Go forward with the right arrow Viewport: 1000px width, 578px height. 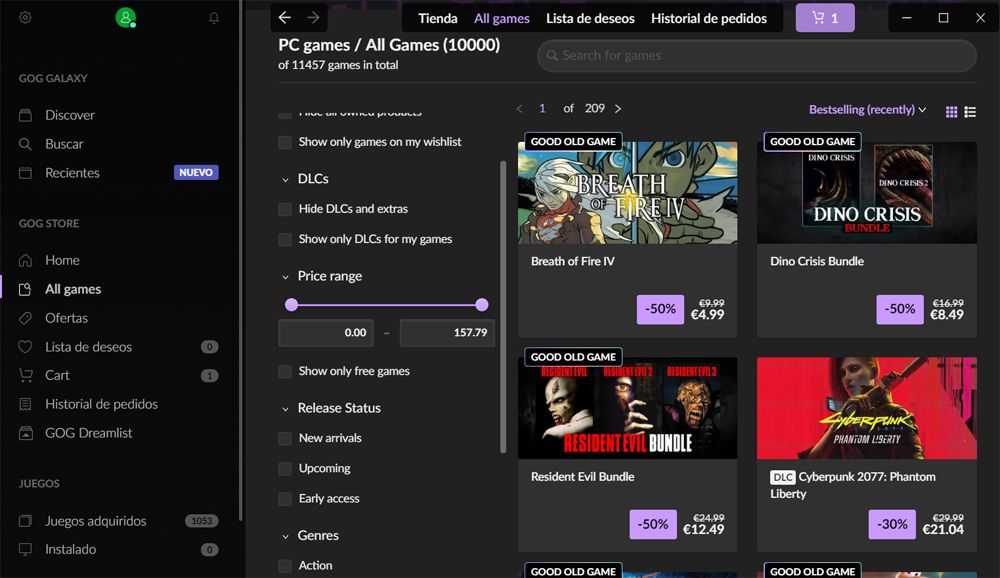click(313, 18)
